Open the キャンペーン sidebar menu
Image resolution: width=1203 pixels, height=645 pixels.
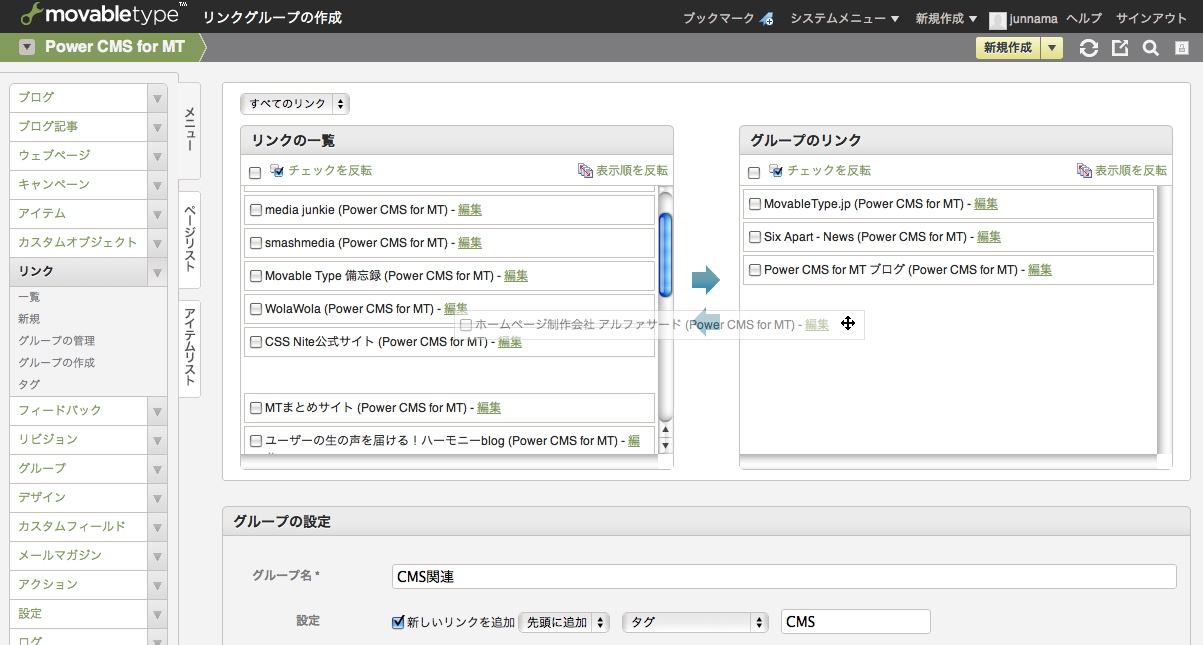click(79, 185)
